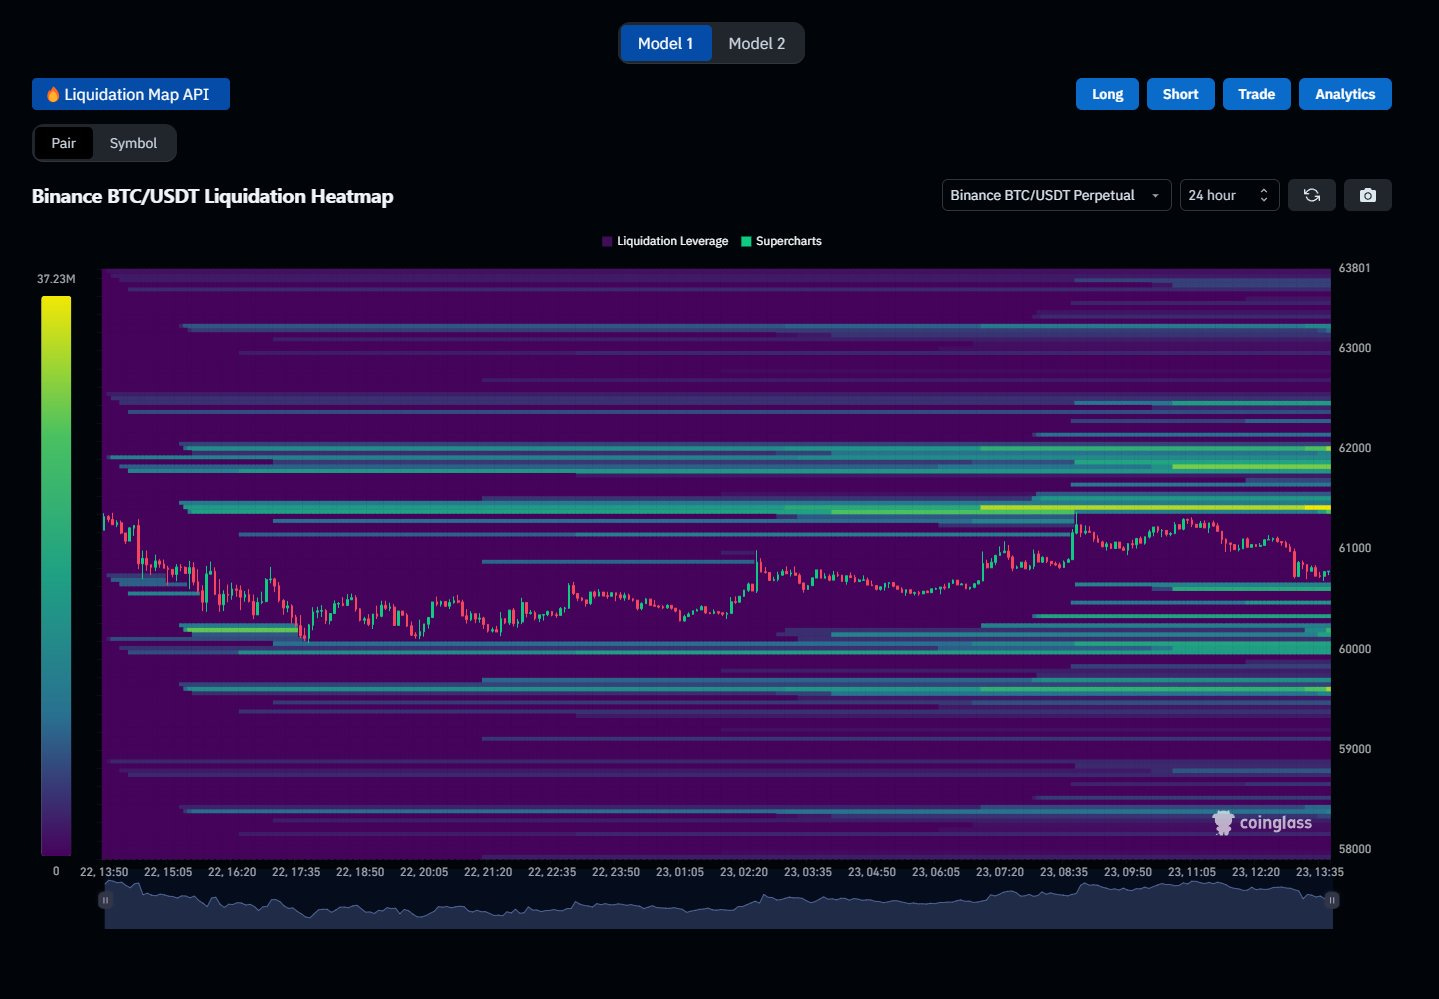Click the 58000 price axis label
Image resolution: width=1439 pixels, height=999 pixels.
coord(1355,849)
